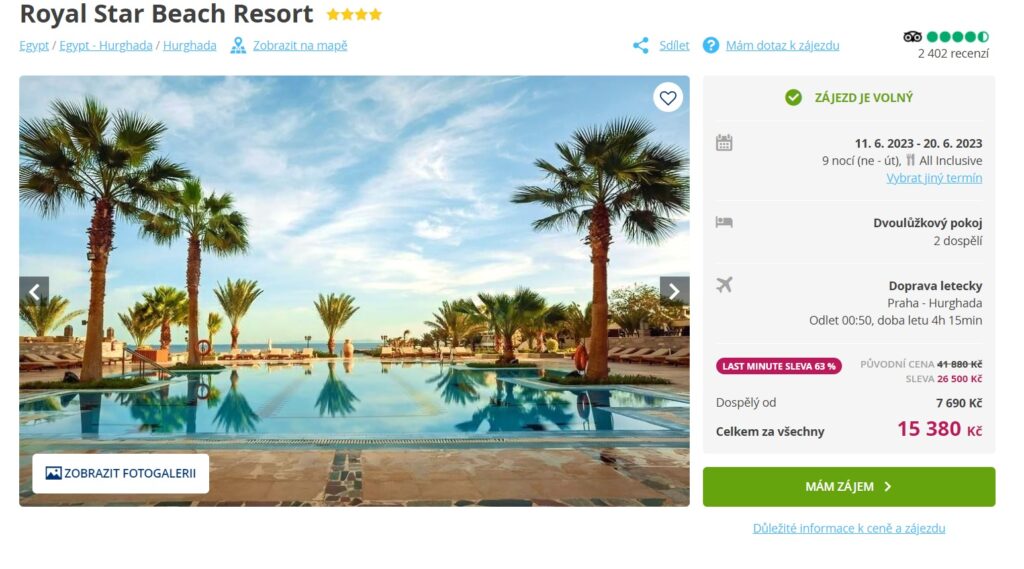
Task: Click the TripAdvisor owl rating icon
Action: 912,37
